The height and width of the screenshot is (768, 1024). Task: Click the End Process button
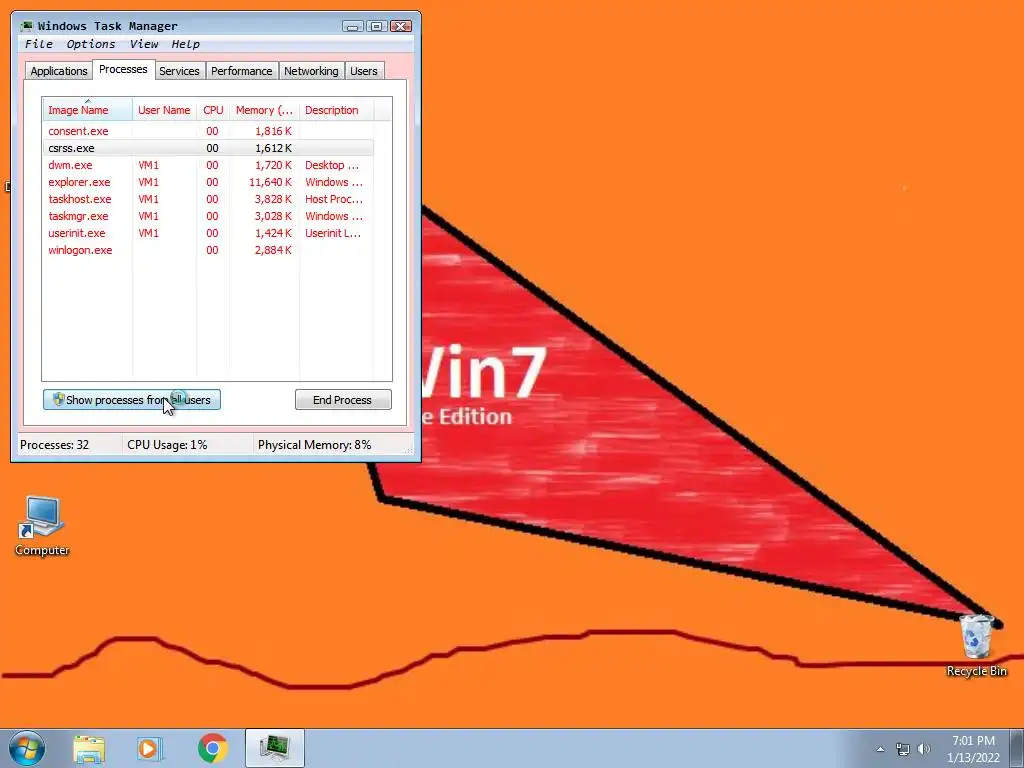pyautogui.click(x=343, y=400)
